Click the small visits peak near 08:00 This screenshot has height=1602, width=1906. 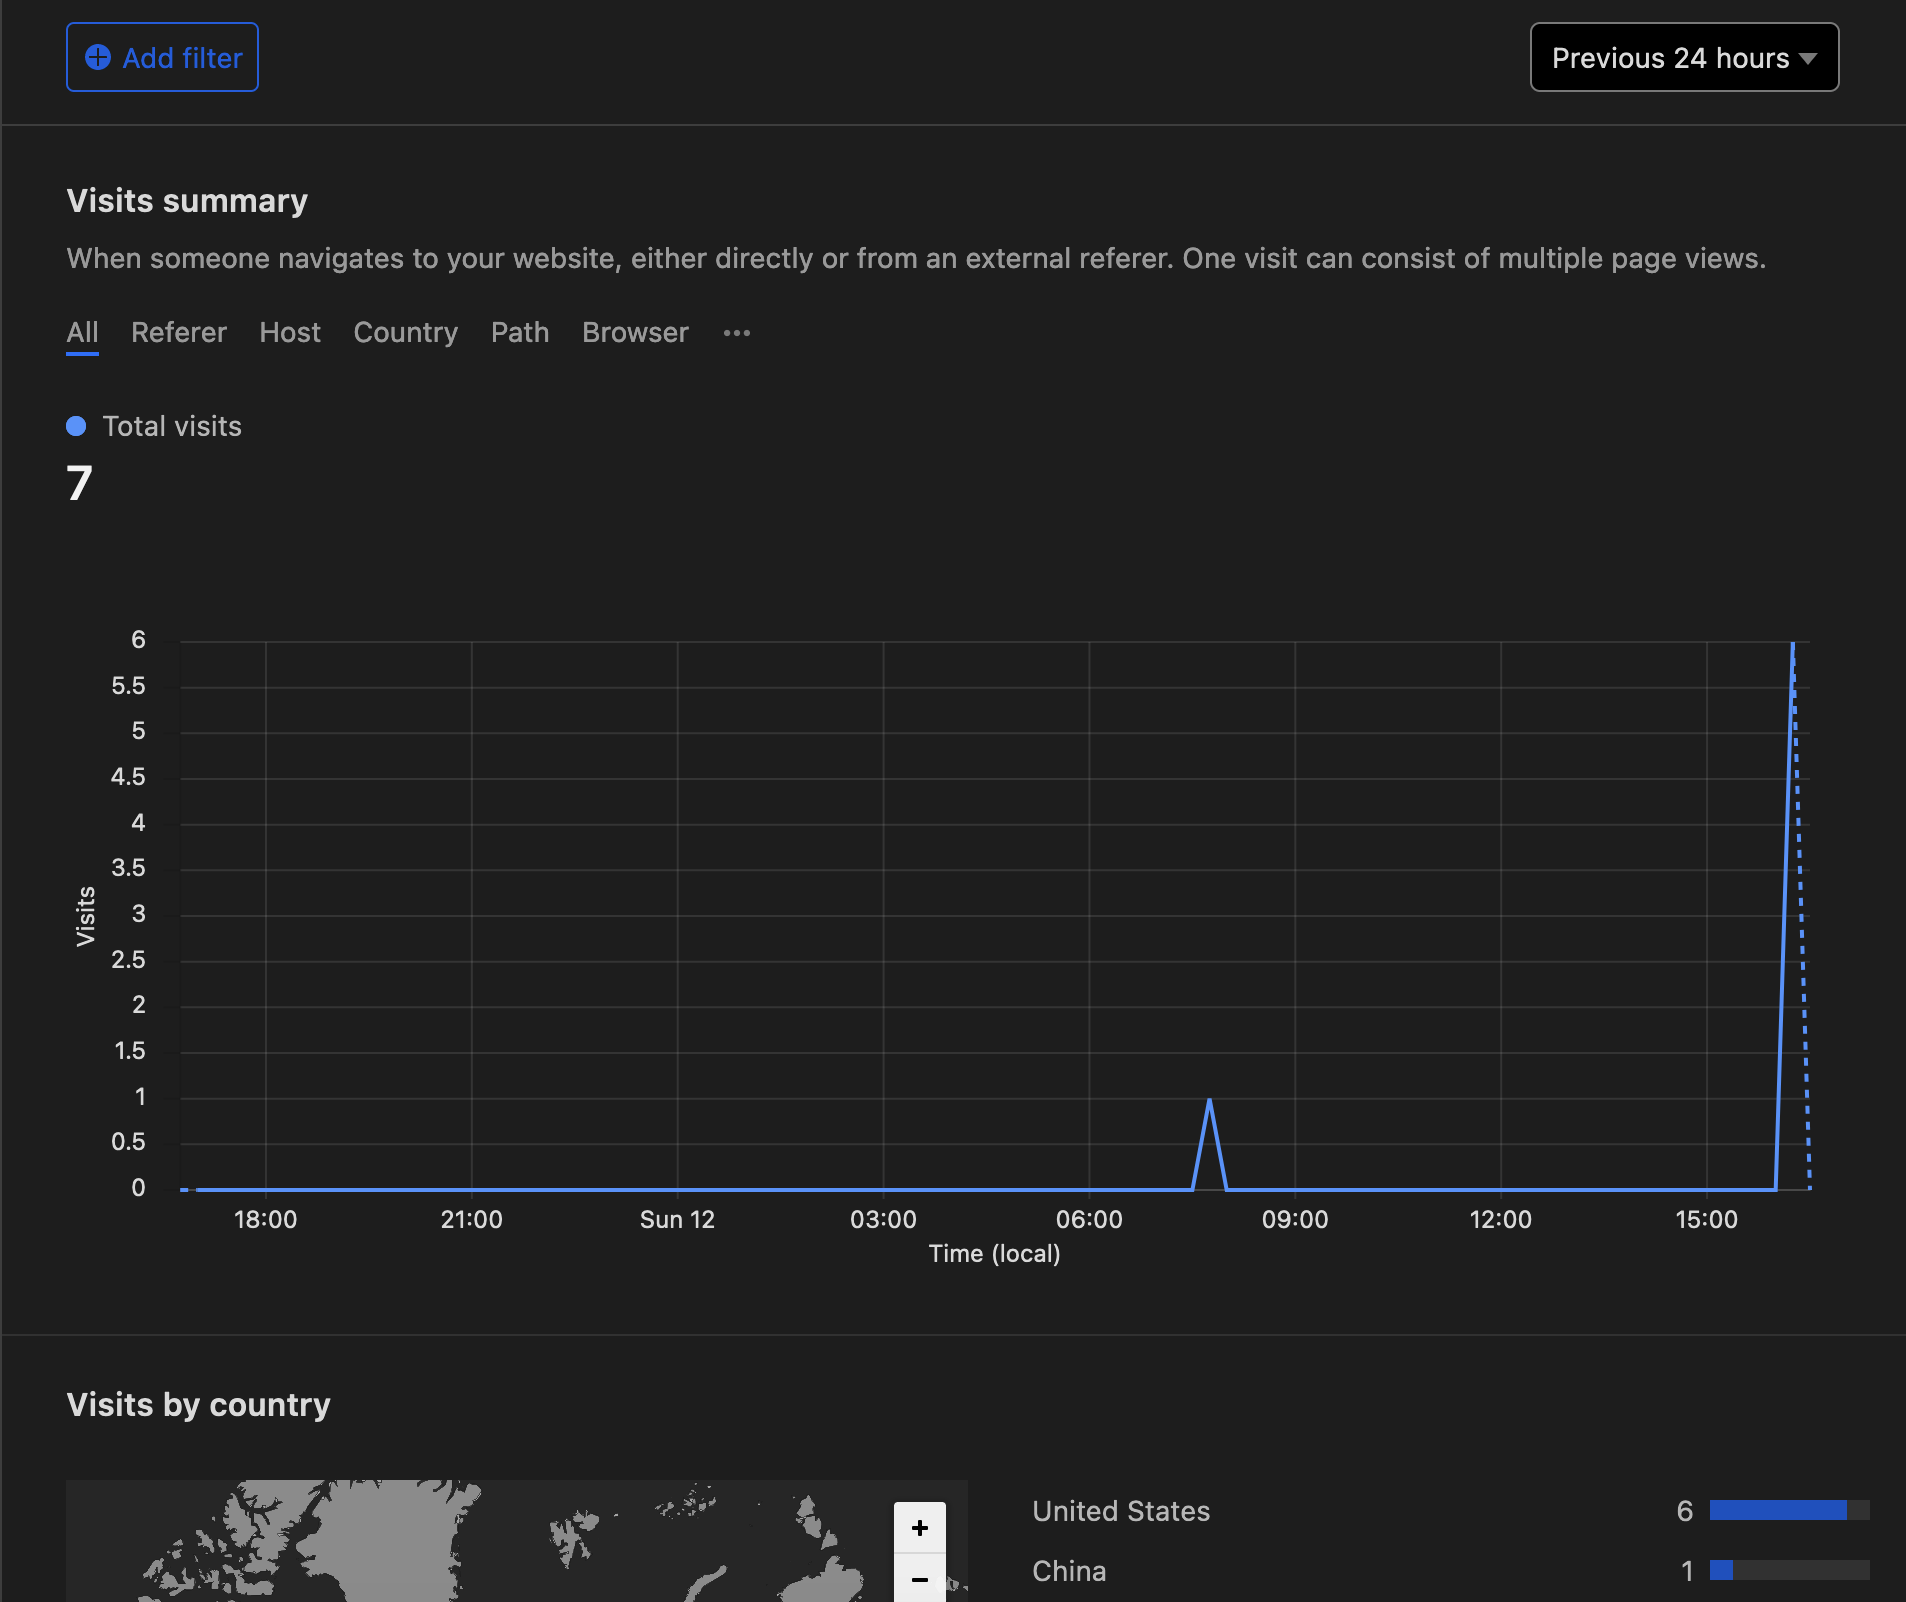[1209, 1101]
